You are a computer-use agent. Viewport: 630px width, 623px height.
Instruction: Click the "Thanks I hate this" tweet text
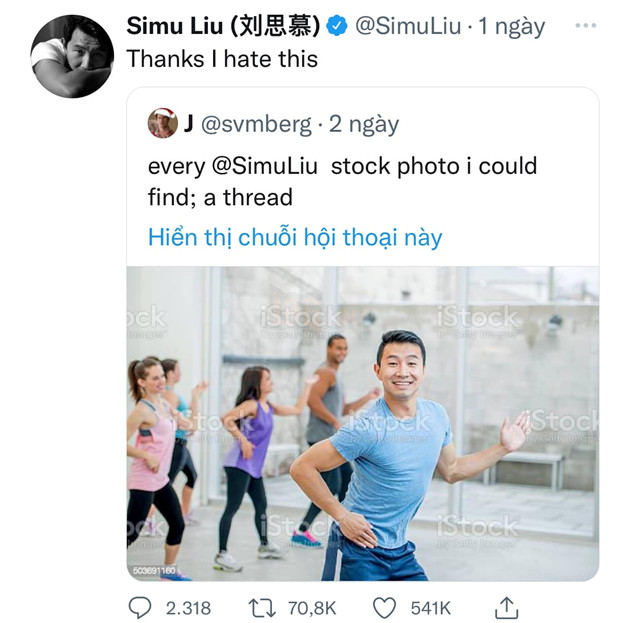point(222,59)
